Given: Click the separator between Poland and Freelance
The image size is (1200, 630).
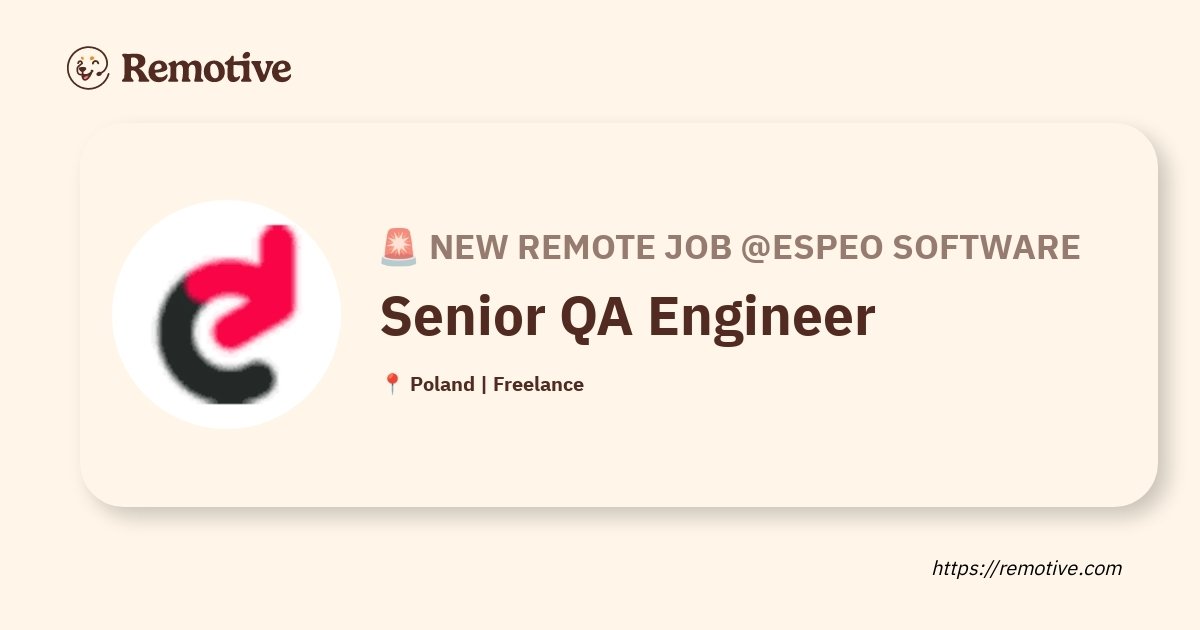Looking at the screenshot, I should click(x=484, y=384).
